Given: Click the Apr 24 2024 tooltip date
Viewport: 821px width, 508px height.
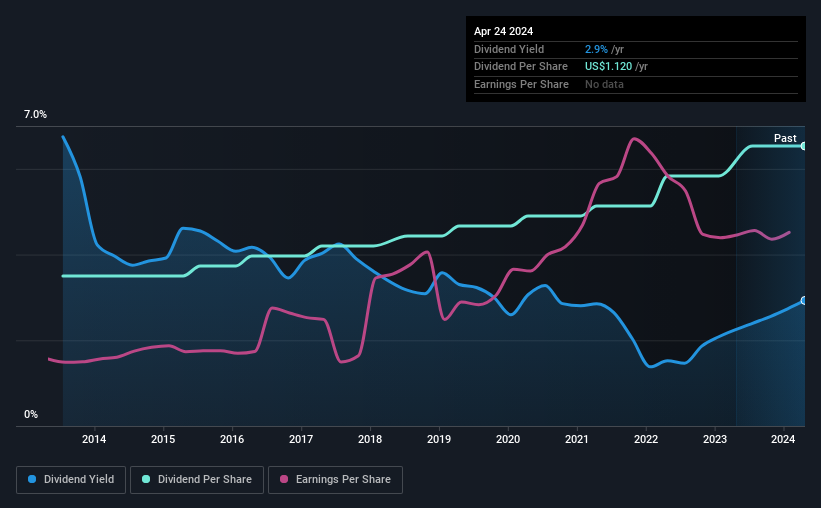Looking at the screenshot, I should pos(503,31).
